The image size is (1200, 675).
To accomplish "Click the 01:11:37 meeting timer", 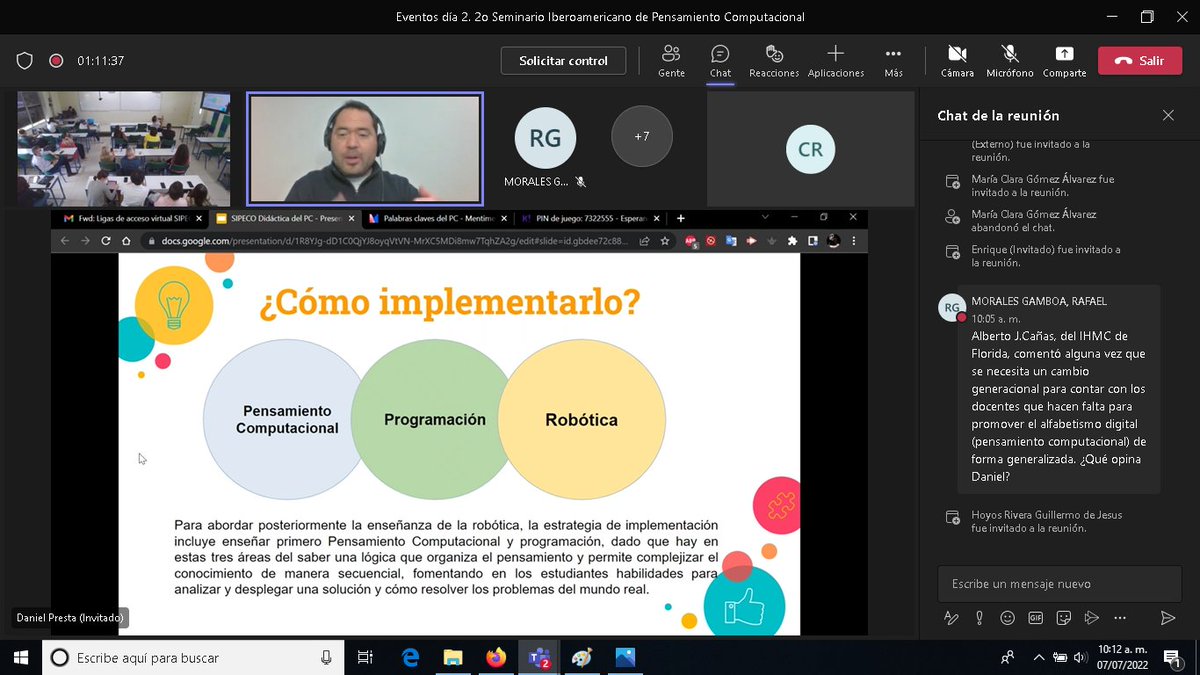I will 100,61.
